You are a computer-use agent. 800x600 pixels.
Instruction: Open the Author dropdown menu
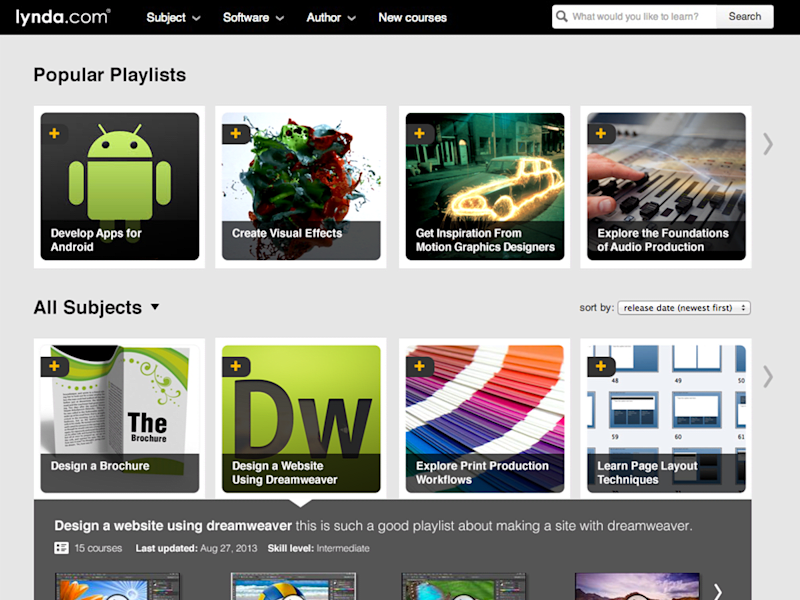[331, 18]
